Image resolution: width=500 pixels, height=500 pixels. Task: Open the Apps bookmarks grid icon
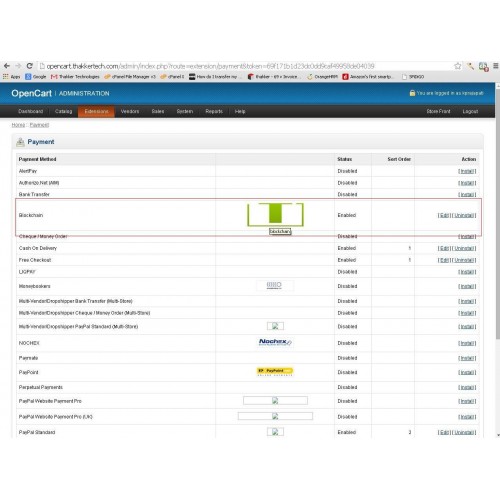click(x=6, y=77)
